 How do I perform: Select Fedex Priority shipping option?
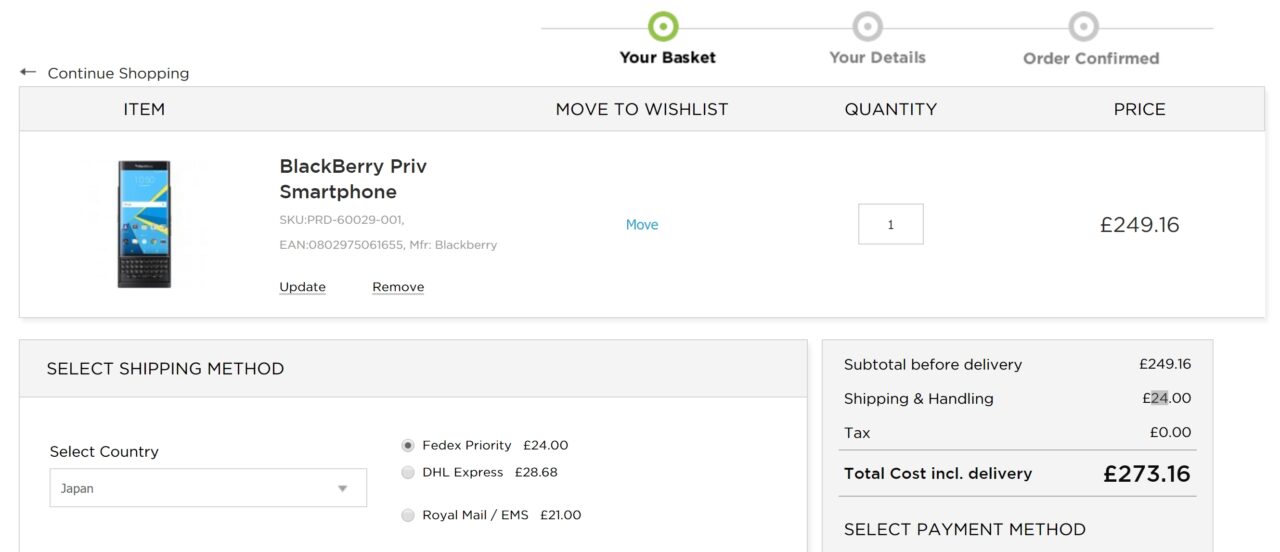[408, 445]
